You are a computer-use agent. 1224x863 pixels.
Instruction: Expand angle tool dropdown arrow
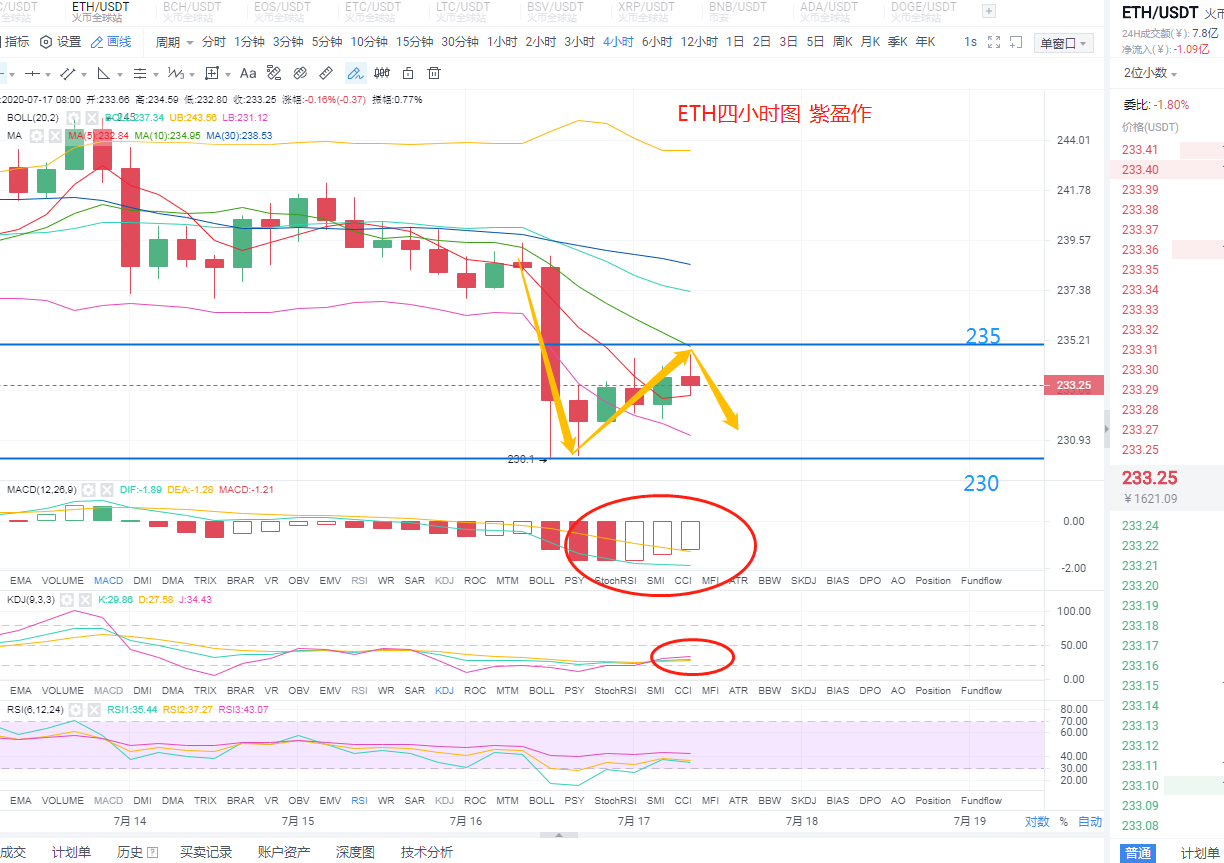(x=119, y=74)
